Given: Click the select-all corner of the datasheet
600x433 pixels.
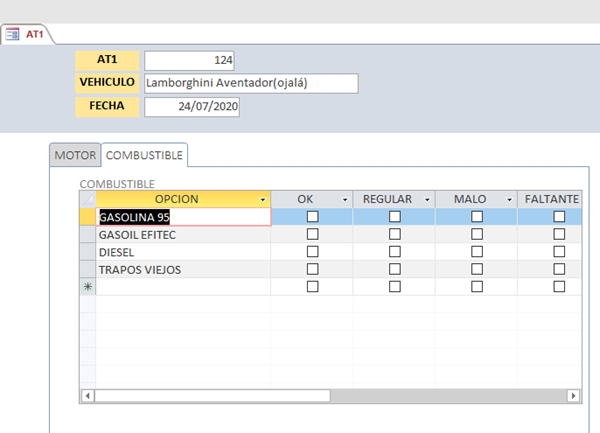Looking at the screenshot, I should click(87, 199).
